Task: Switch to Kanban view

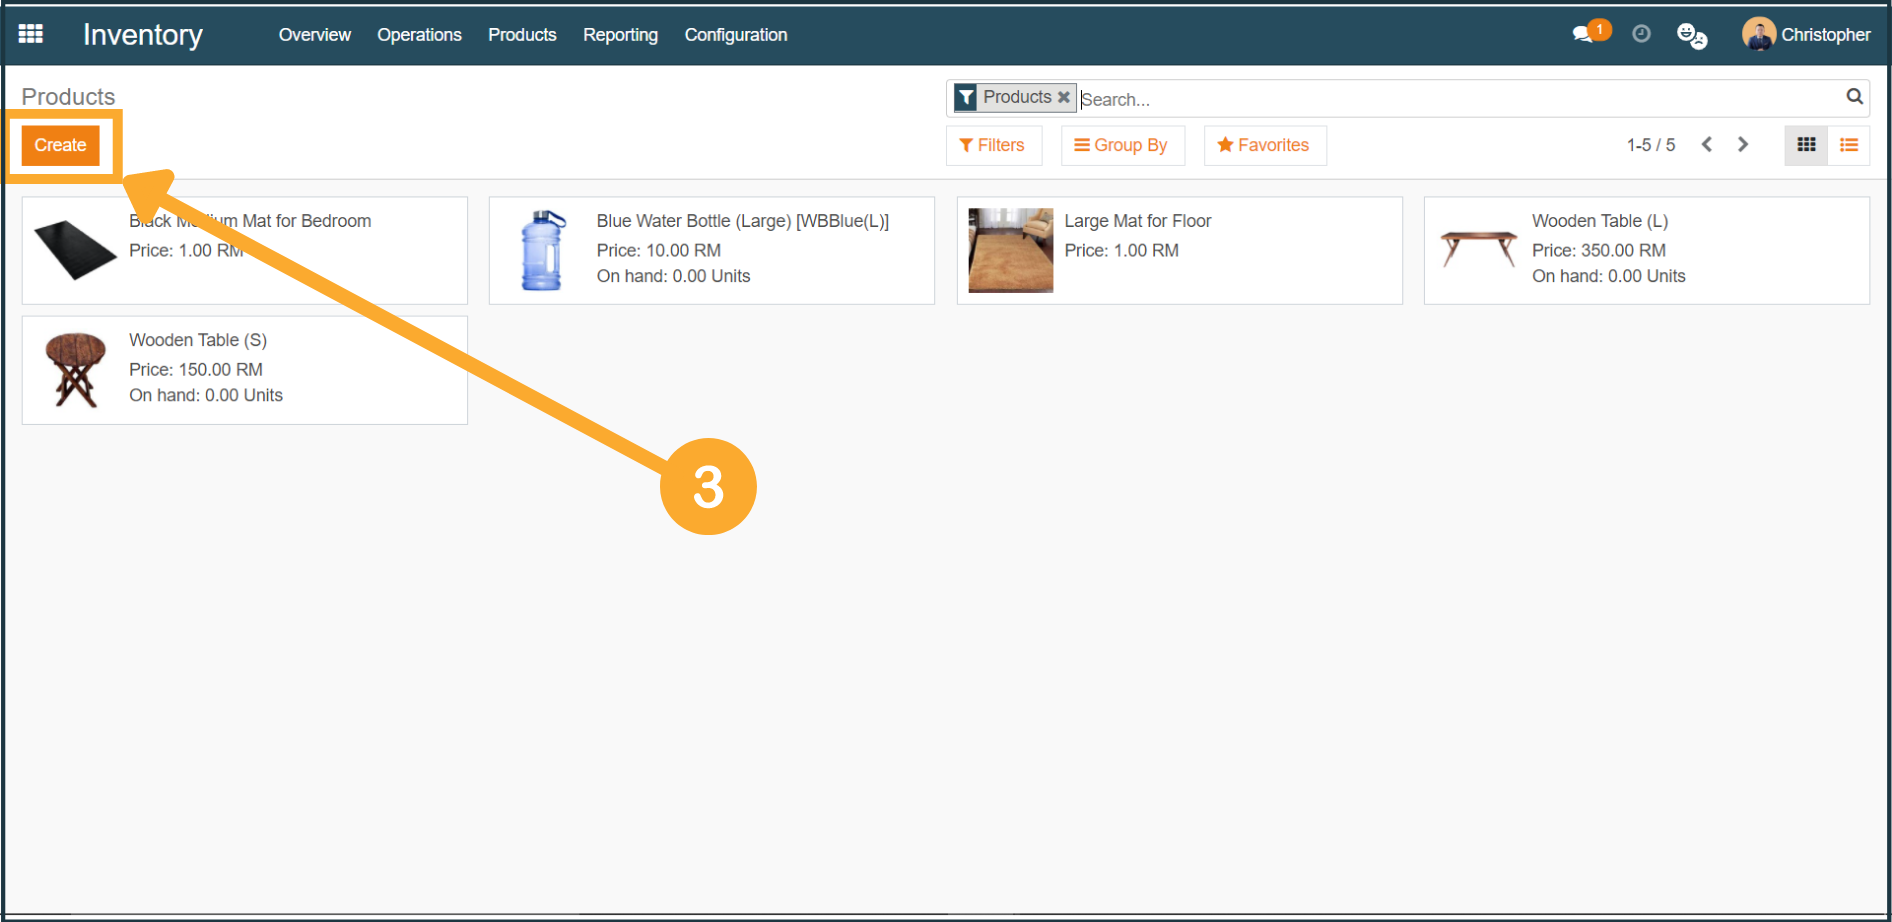Action: pos(1806,145)
